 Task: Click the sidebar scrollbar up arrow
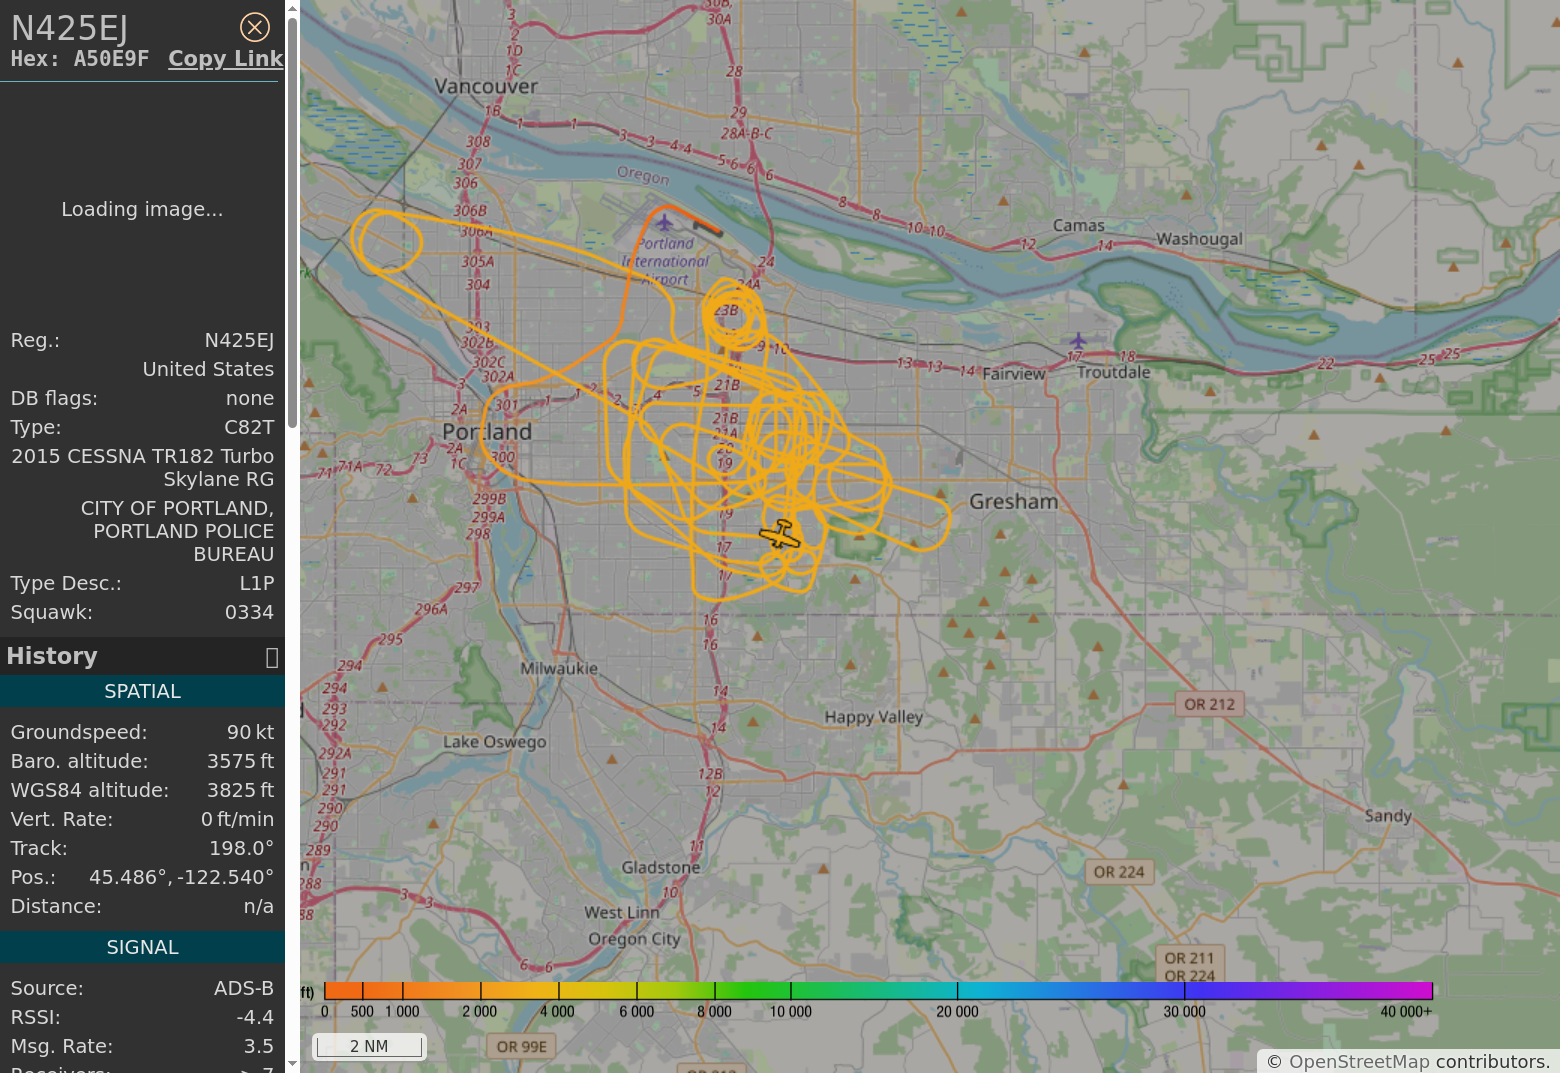[x=292, y=9]
